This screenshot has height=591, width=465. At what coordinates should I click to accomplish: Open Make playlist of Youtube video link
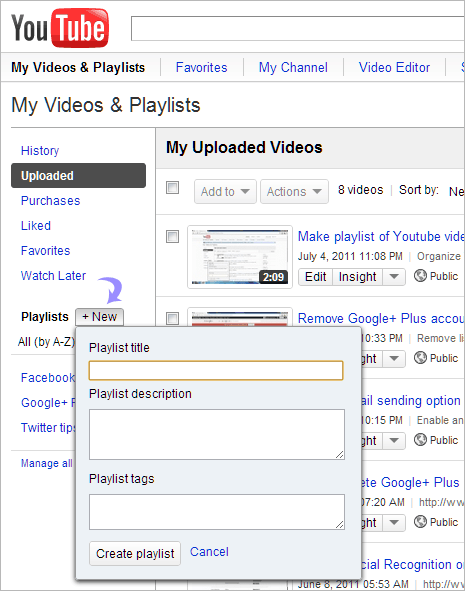coord(381,236)
